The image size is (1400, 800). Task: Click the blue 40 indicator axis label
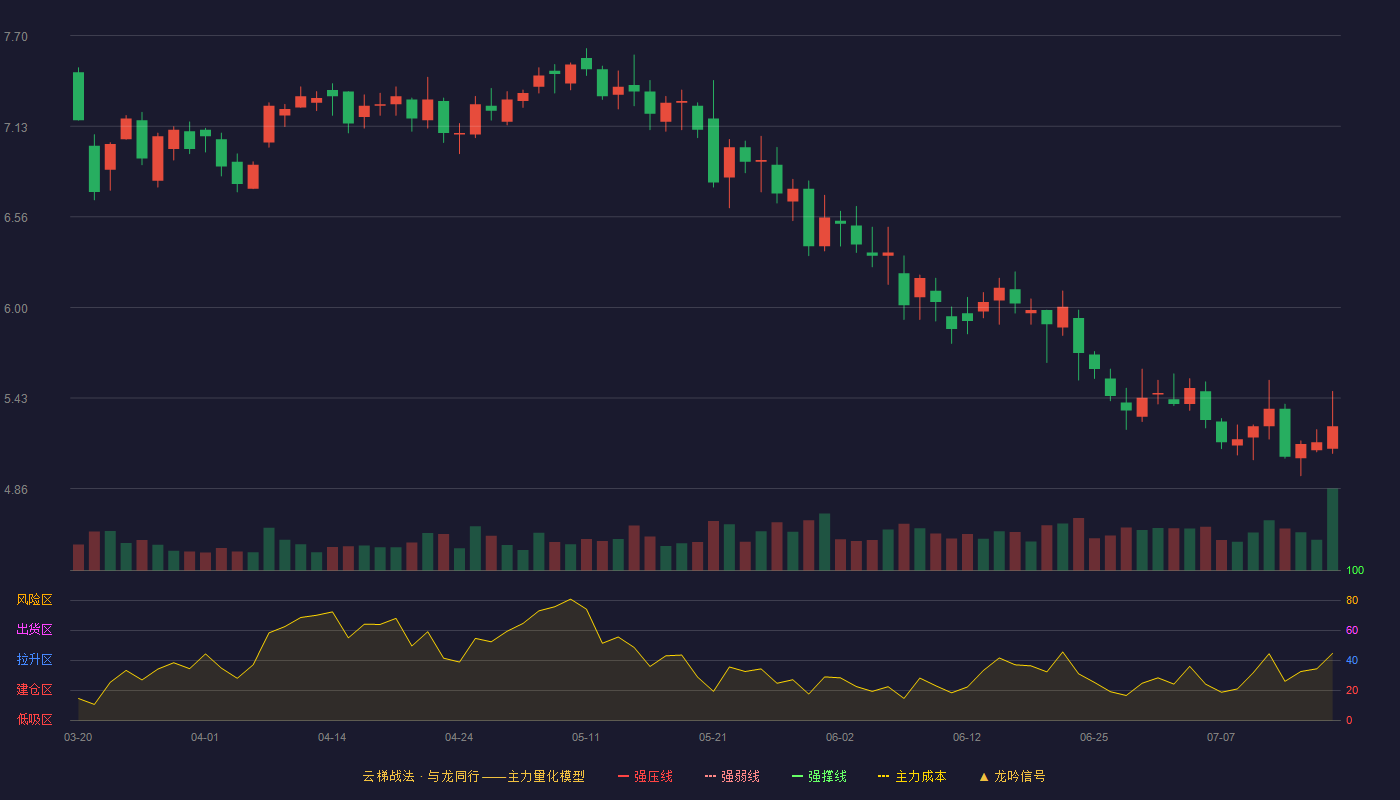point(1352,661)
